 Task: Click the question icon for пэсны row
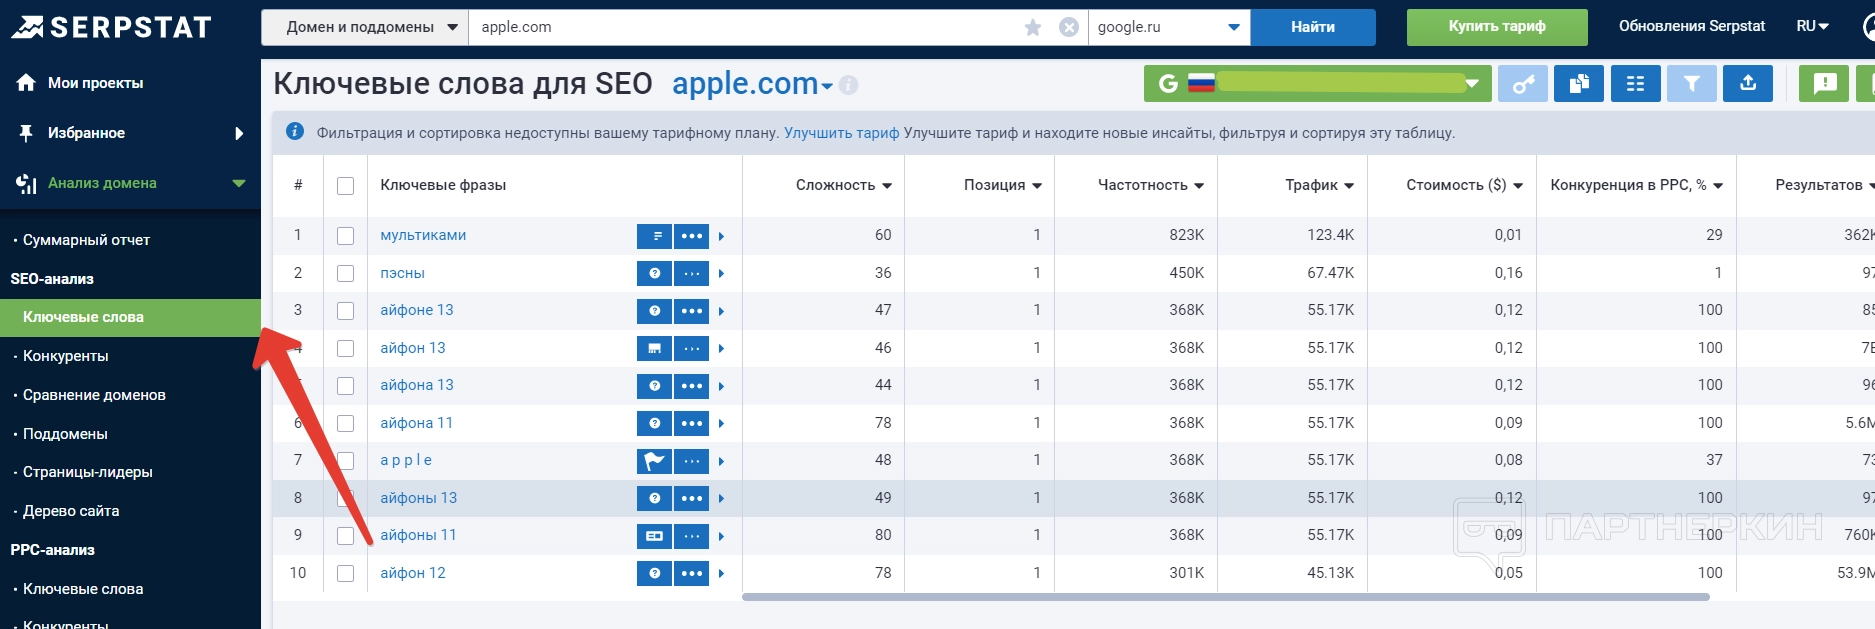click(x=655, y=273)
